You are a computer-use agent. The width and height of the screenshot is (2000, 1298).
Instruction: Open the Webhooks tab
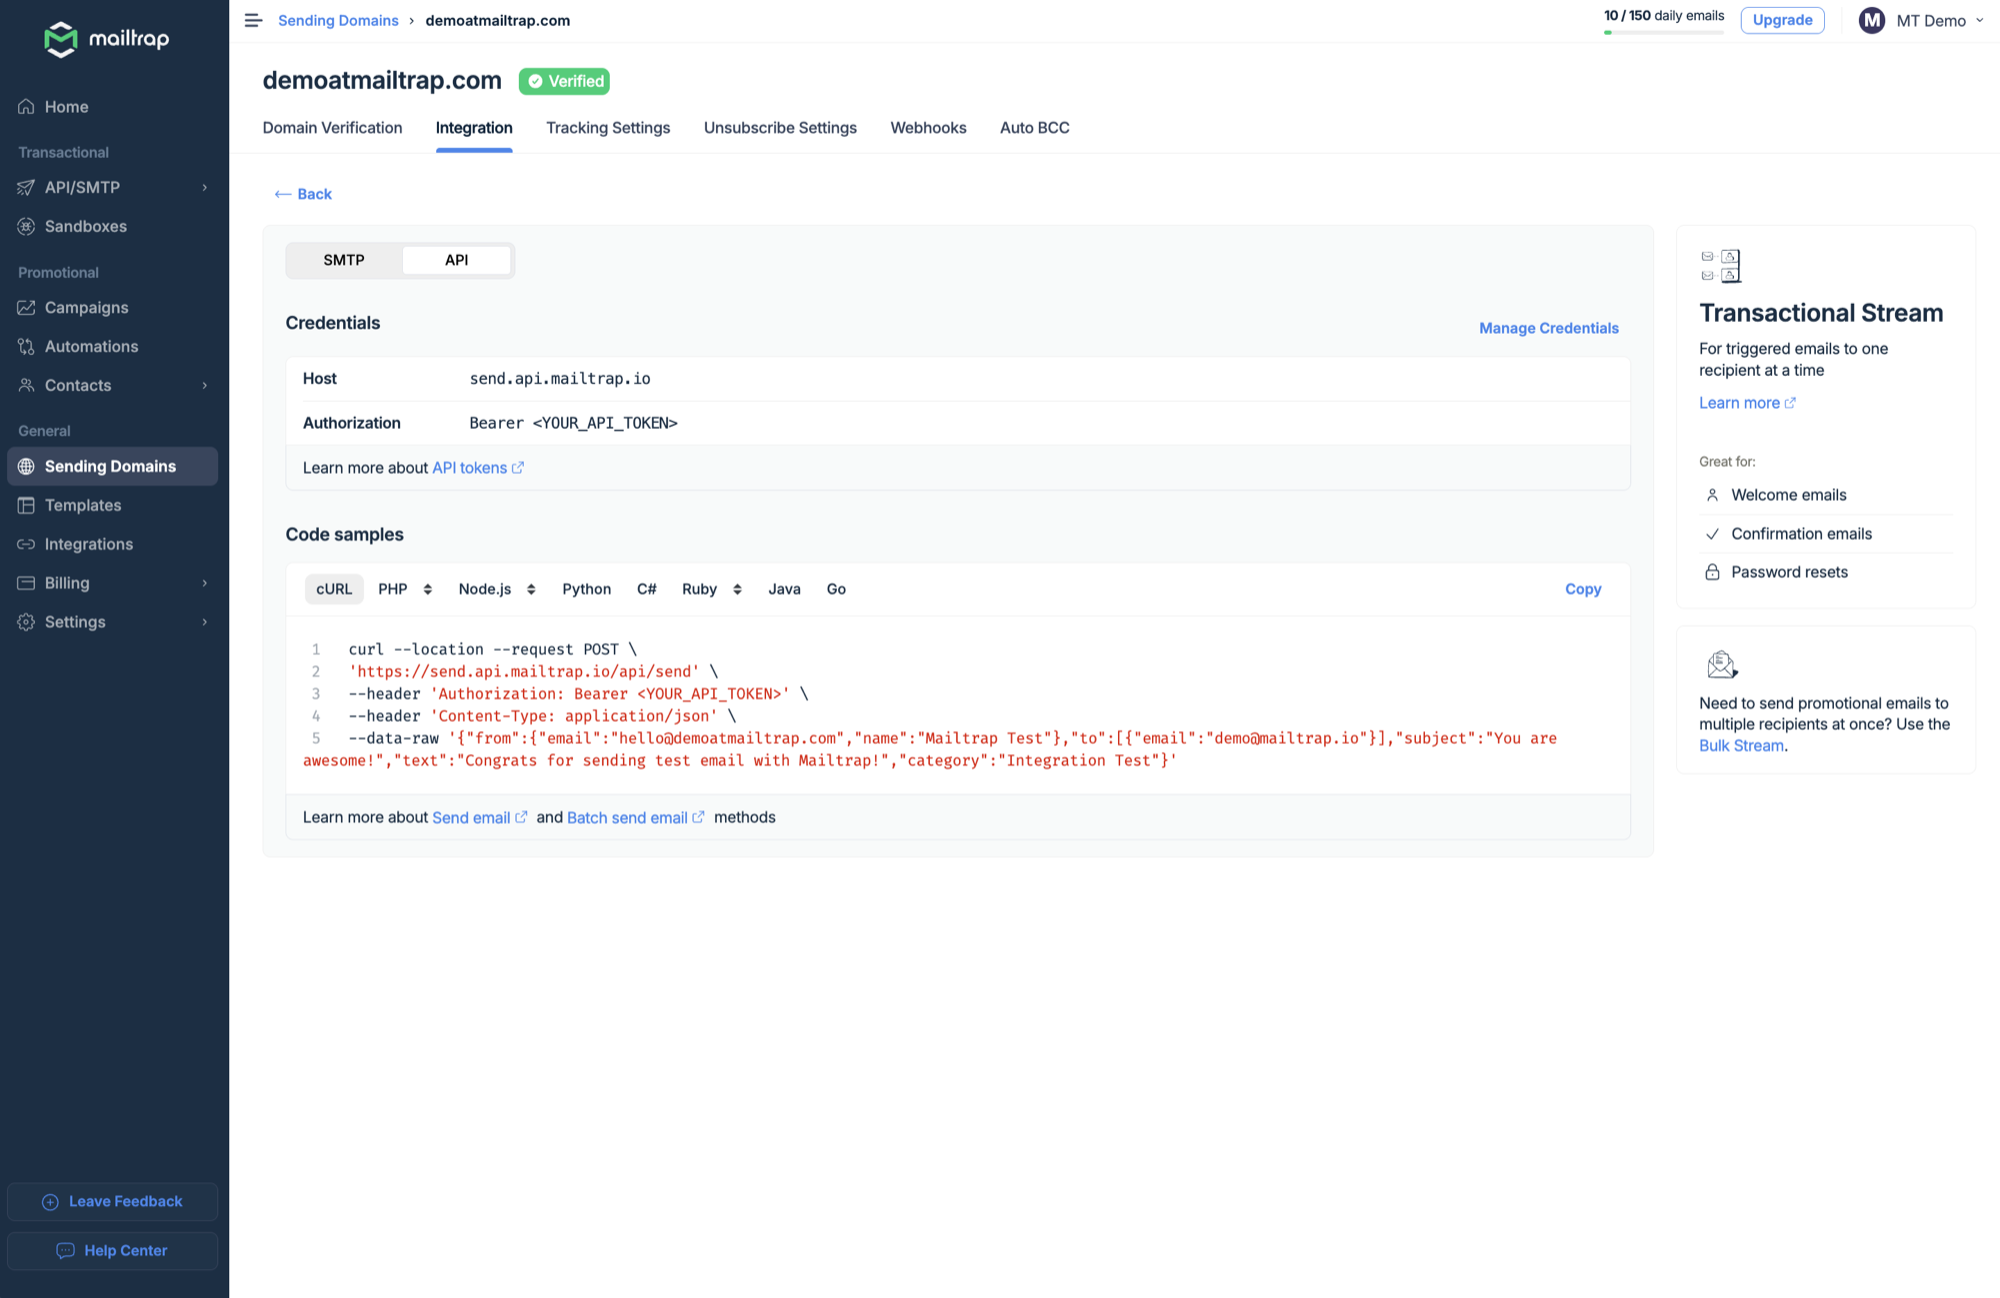(928, 128)
